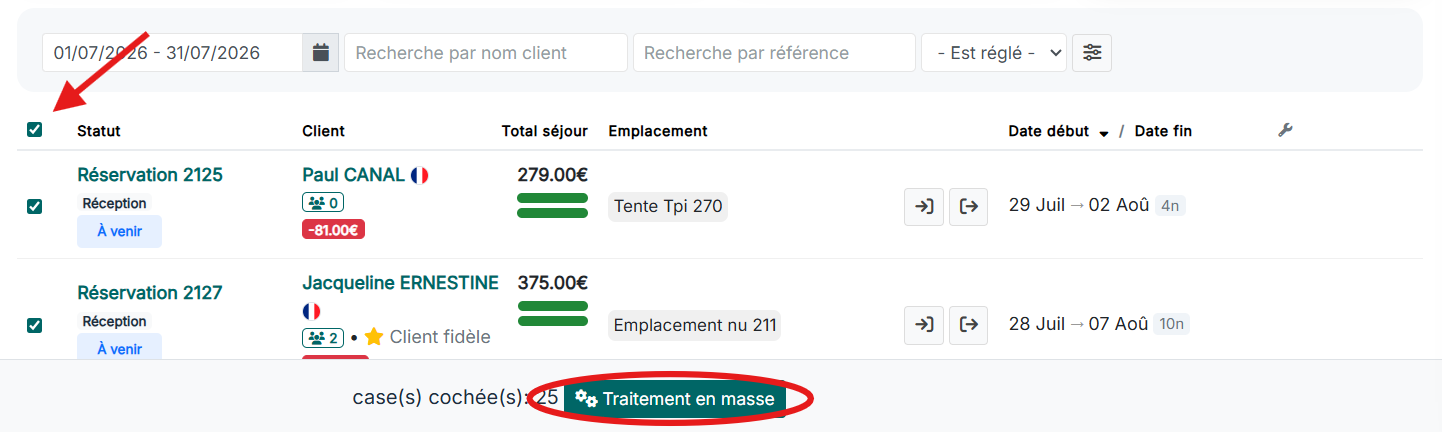This screenshot has height=432, width=1442.
Task: Click green payment progress bar for 279.00€
Action: (552, 205)
